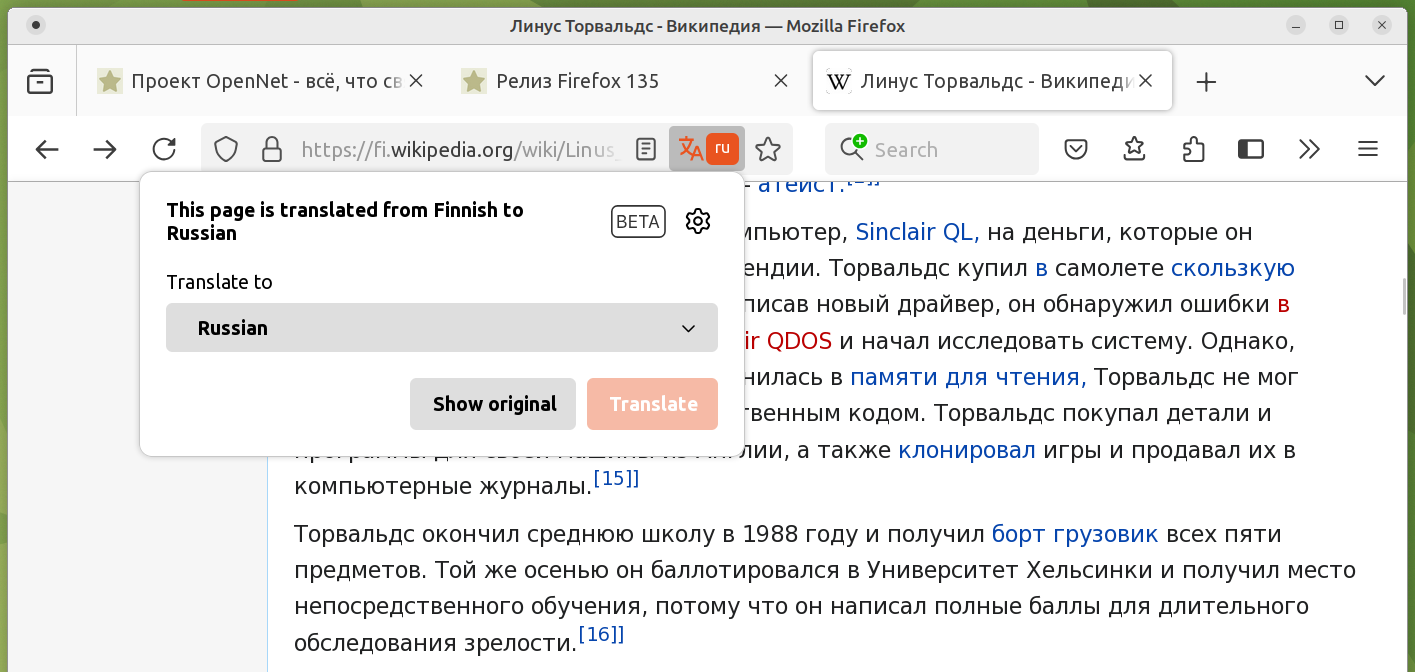The image size is (1415, 672).
Task: Open translation settings gear icon
Action: pos(698,221)
